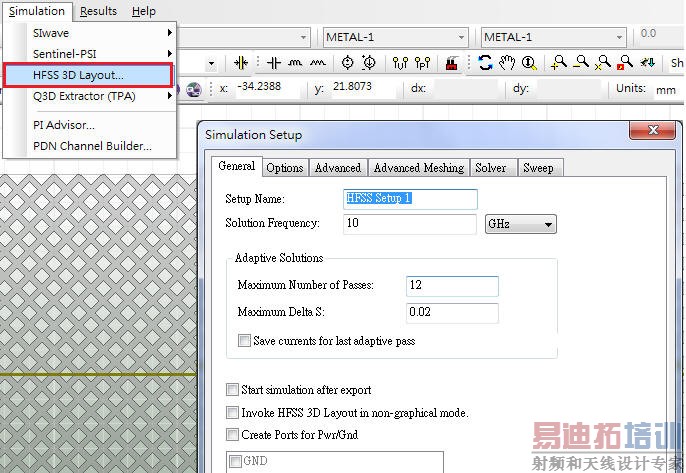
Task: Click the Units mm field
Action: point(668,90)
